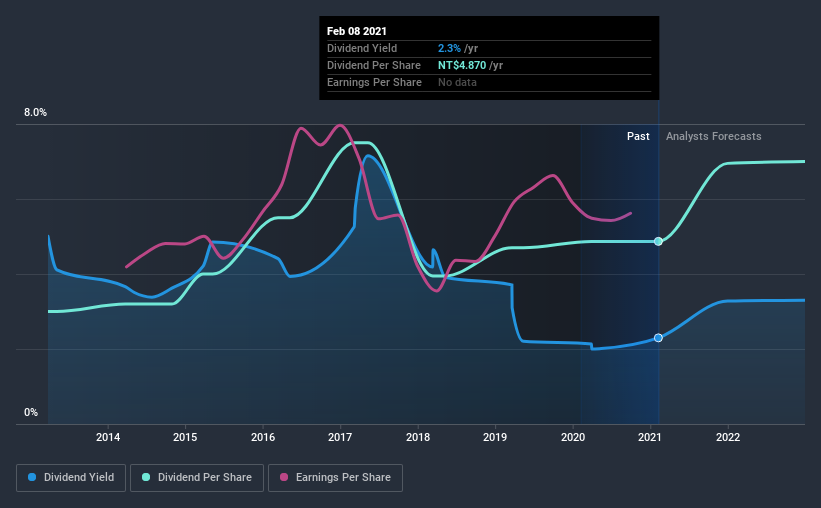Click the 2016 x-axis label

(263, 437)
